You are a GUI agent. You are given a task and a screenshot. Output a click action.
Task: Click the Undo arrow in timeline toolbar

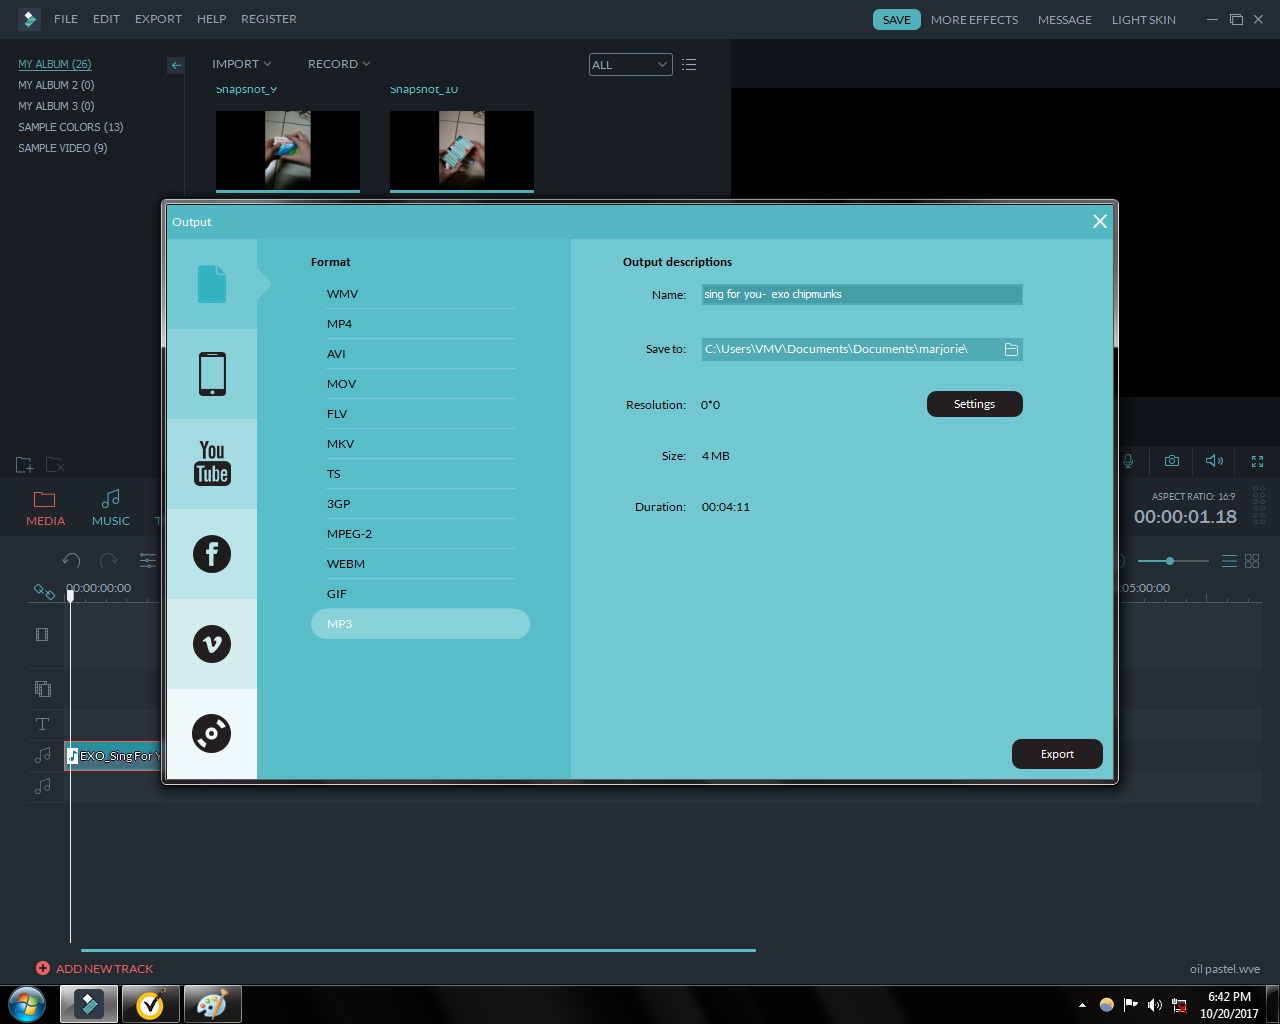(71, 561)
